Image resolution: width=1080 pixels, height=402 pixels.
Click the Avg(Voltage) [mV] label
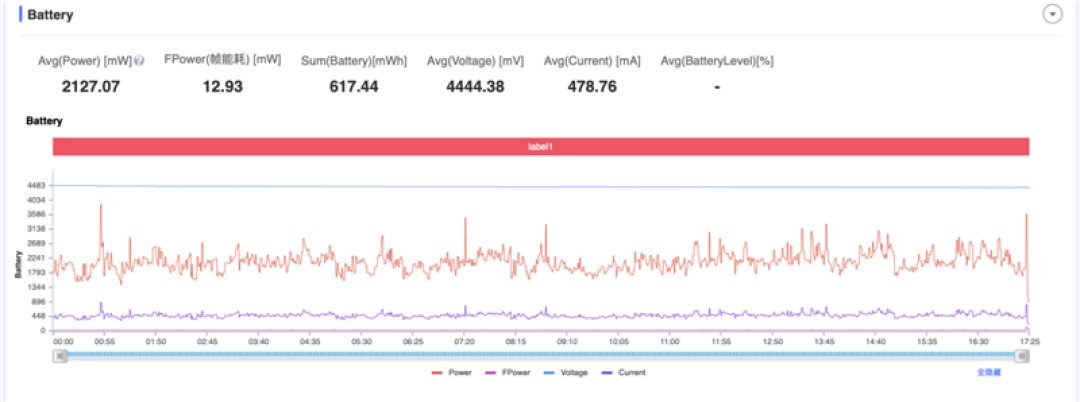475,61
